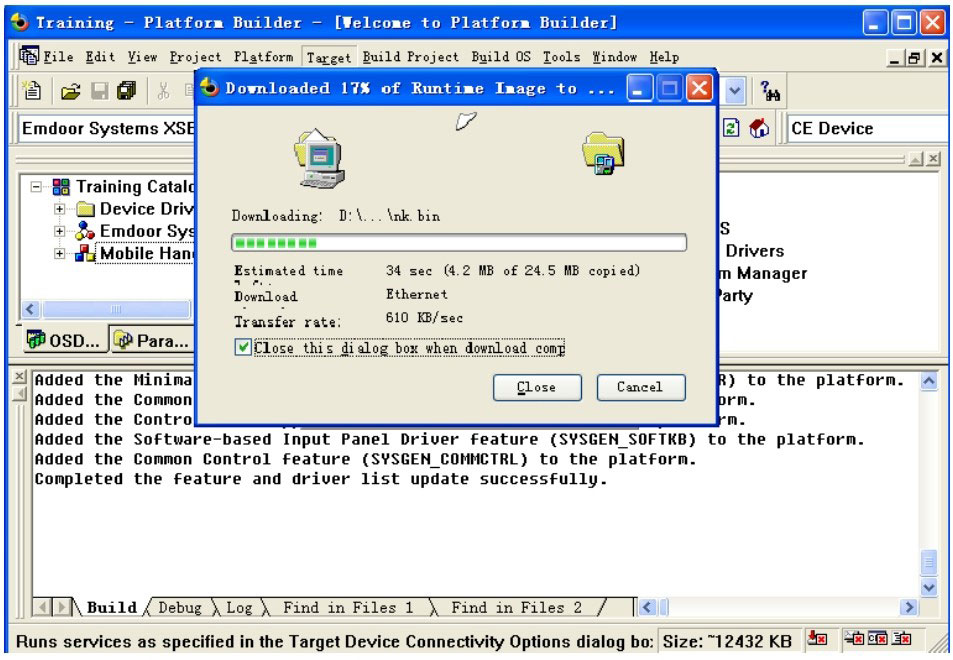953x660 pixels.
Task: Expand the Device Drivers tree node
Action: tap(60, 209)
